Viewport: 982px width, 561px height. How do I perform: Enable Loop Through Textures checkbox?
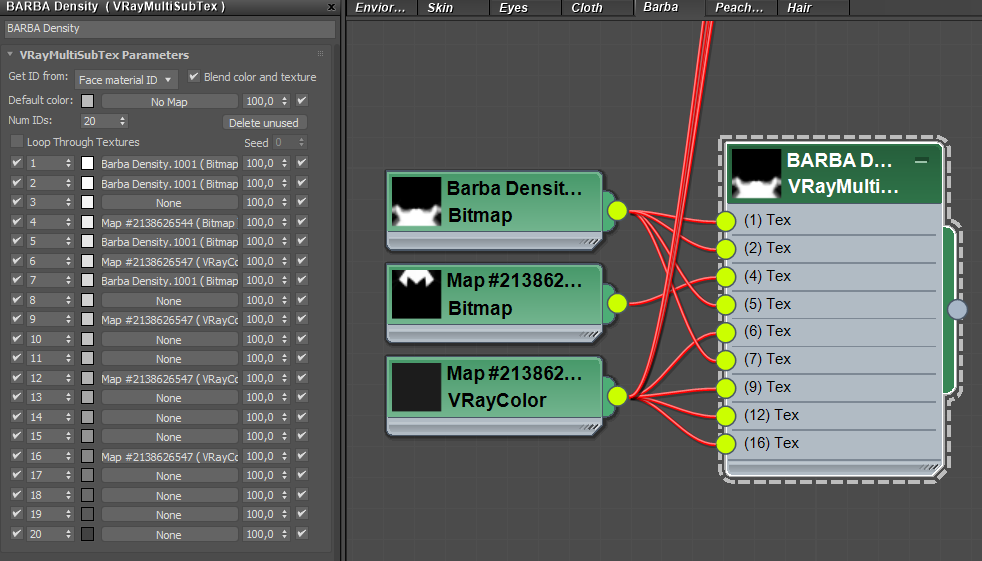16,143
